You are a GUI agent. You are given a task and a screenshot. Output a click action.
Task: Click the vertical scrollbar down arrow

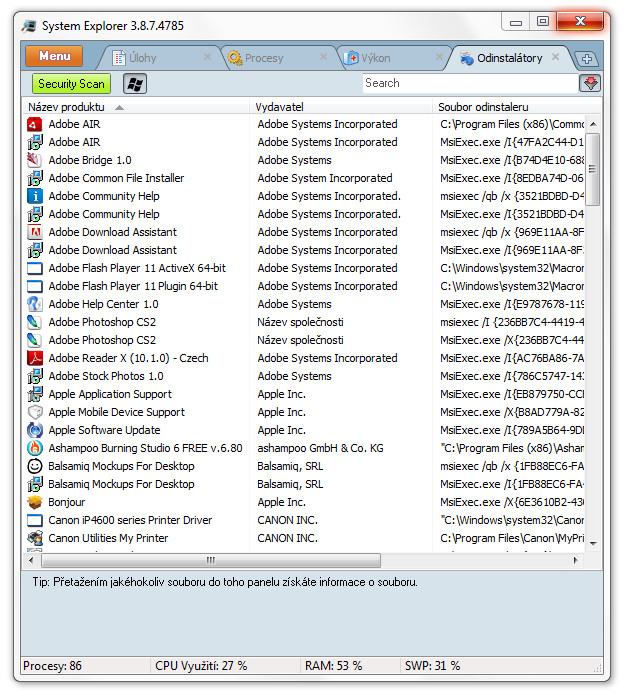click(593, 543)
